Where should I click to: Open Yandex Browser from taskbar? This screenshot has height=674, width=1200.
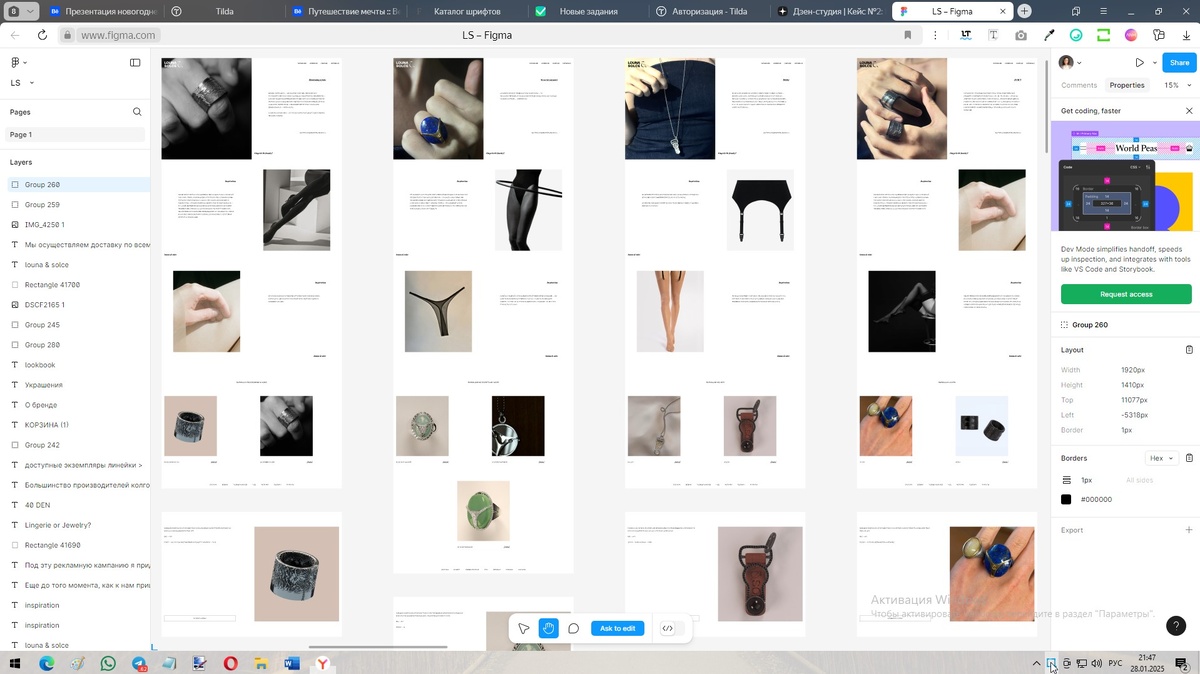[323, 663]
